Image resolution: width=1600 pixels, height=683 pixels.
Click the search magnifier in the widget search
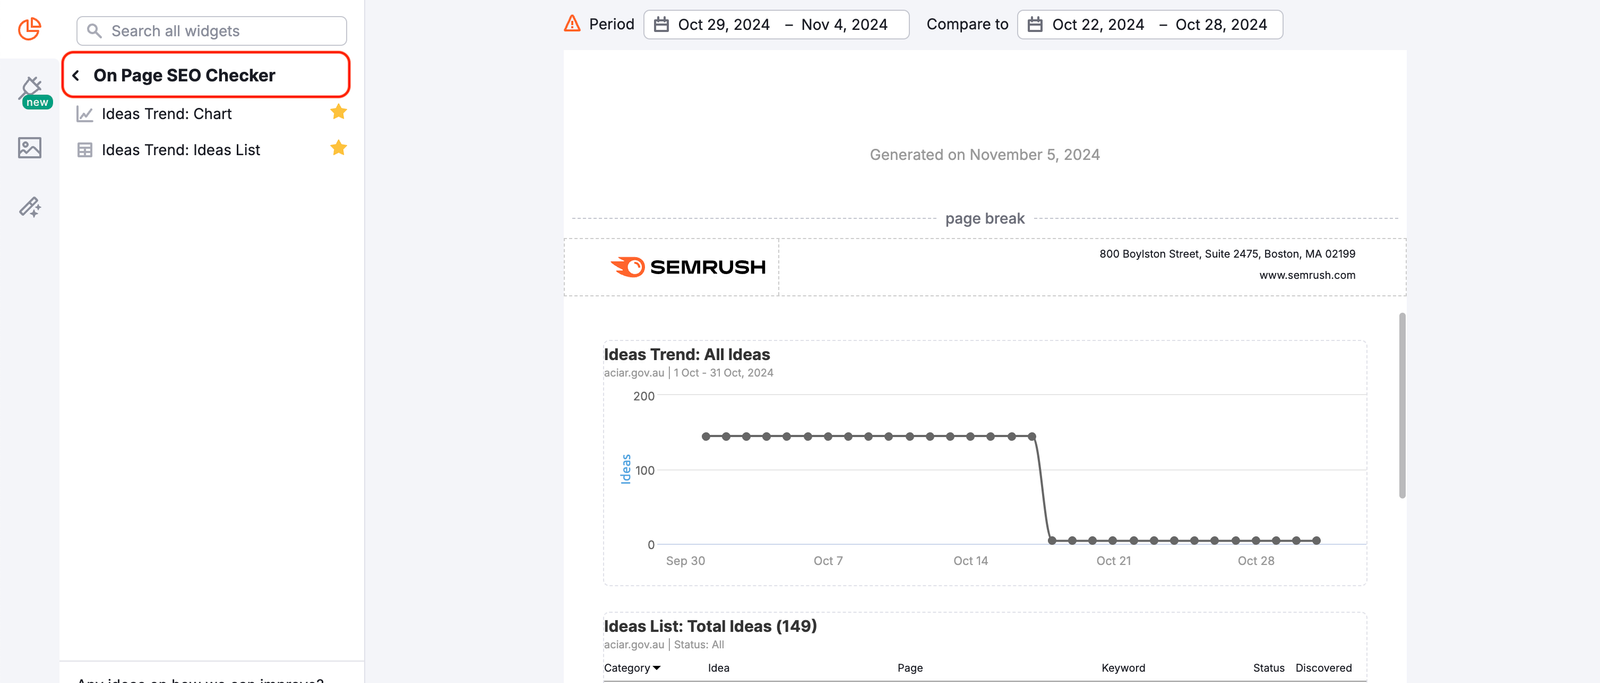point(94,31)
